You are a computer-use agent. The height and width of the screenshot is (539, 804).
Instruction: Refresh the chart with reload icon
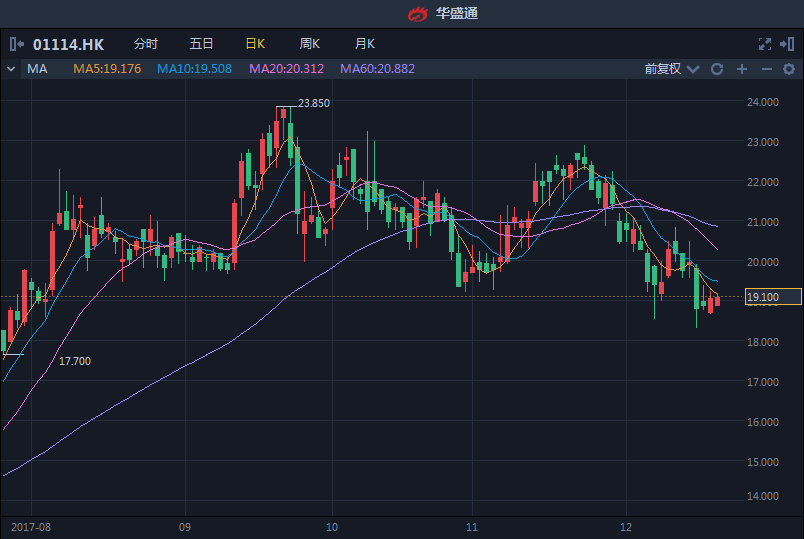716,69
